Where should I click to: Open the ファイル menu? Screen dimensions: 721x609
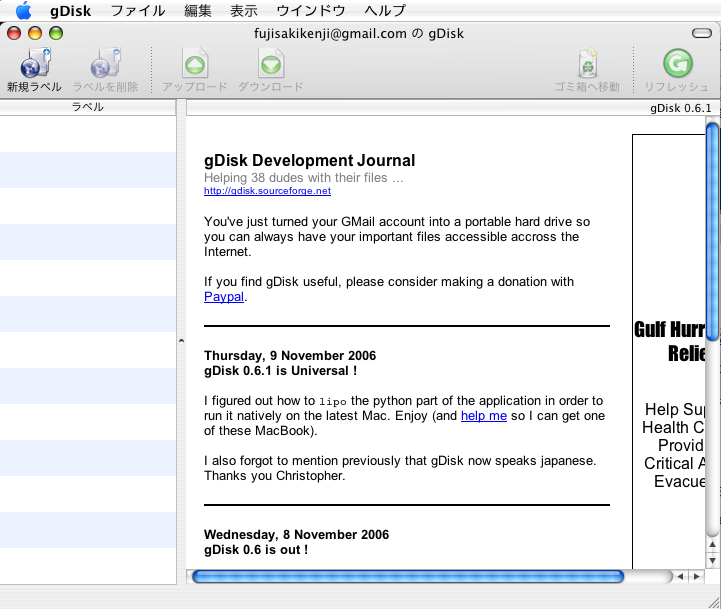point(137,11)
